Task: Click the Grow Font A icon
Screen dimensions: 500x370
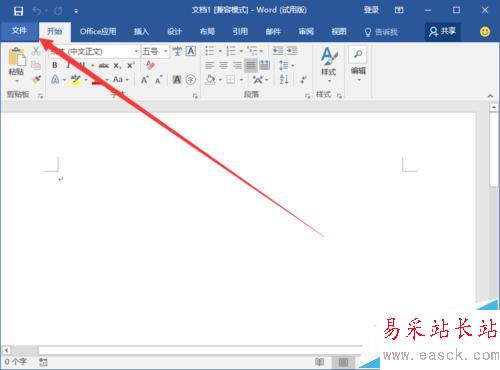Action: [144, 80]
